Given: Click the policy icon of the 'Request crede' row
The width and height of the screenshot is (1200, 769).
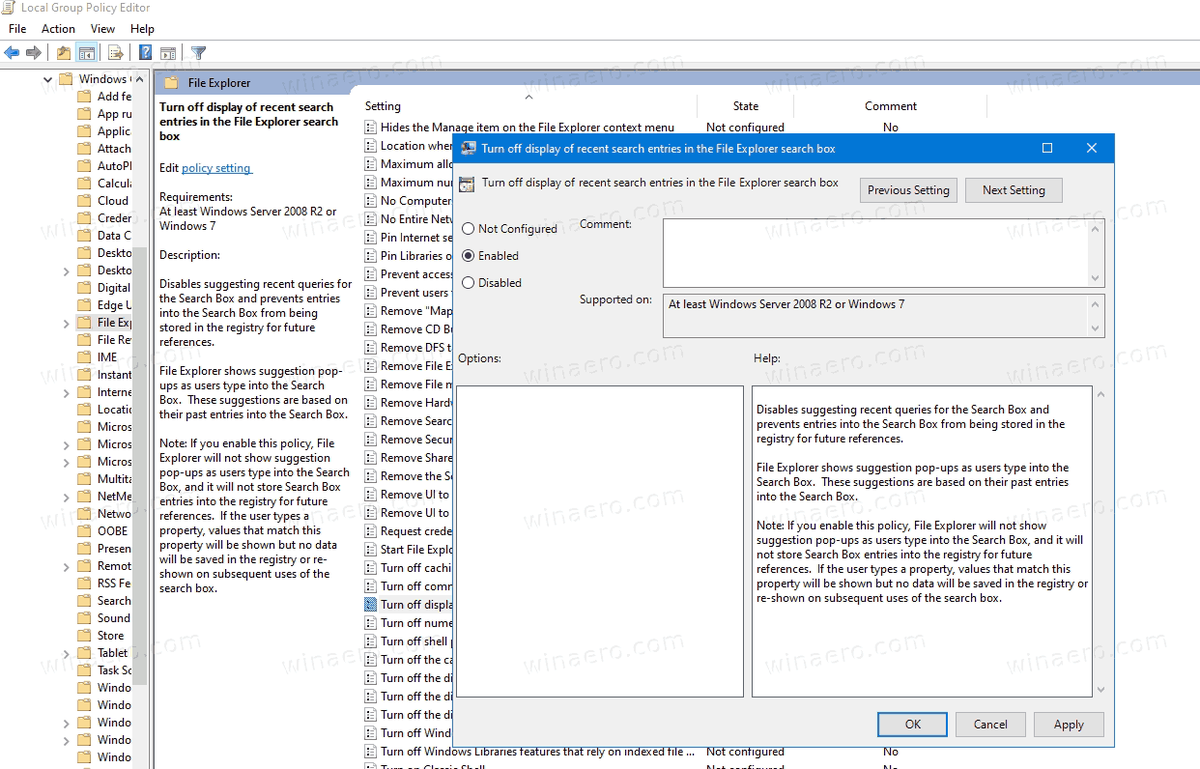Looking at the screenshot, I should (x=371, y=531).
